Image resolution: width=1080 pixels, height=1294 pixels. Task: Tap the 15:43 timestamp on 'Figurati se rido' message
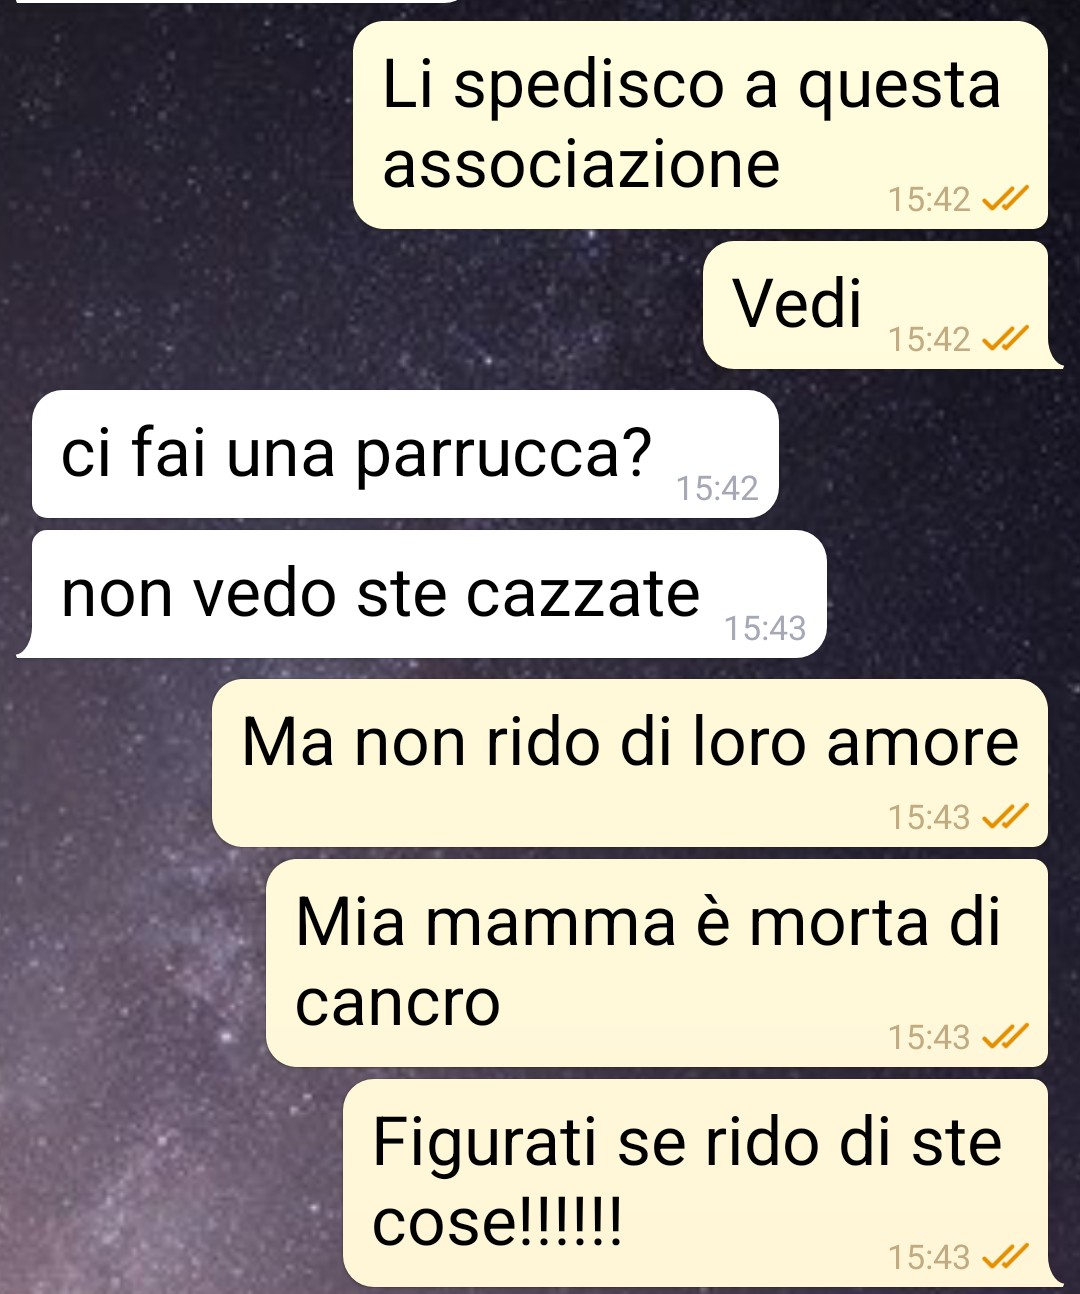(x=929, y=1257)
